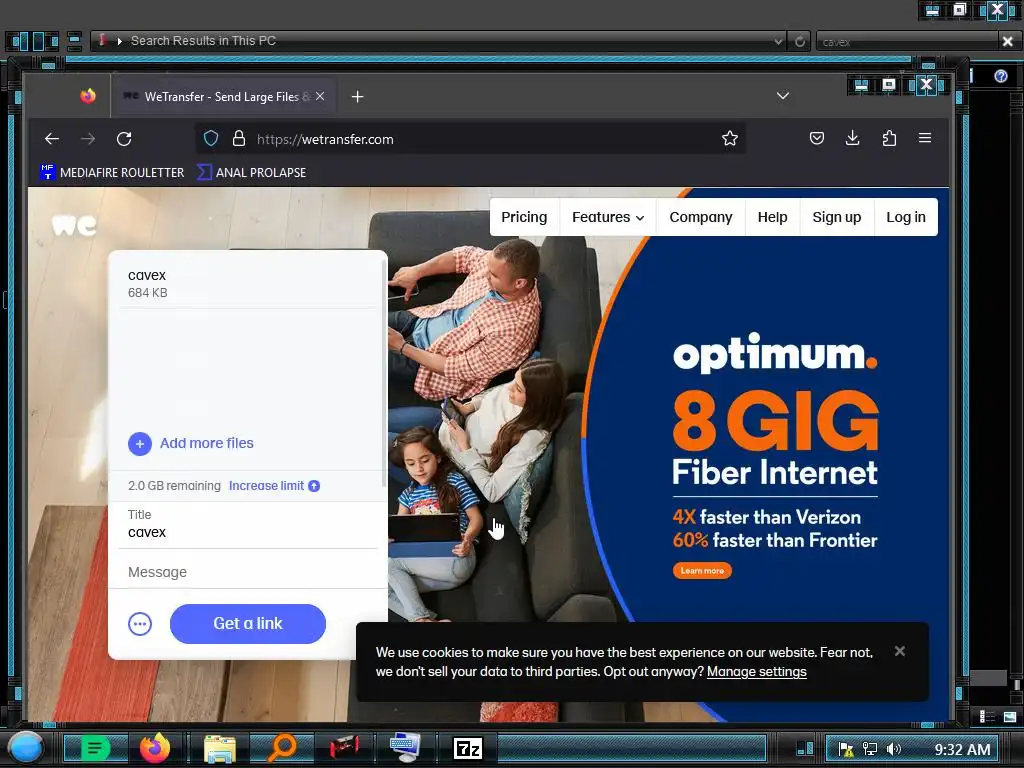Click the Message field
1024x768 pixels.
[248, 572]
